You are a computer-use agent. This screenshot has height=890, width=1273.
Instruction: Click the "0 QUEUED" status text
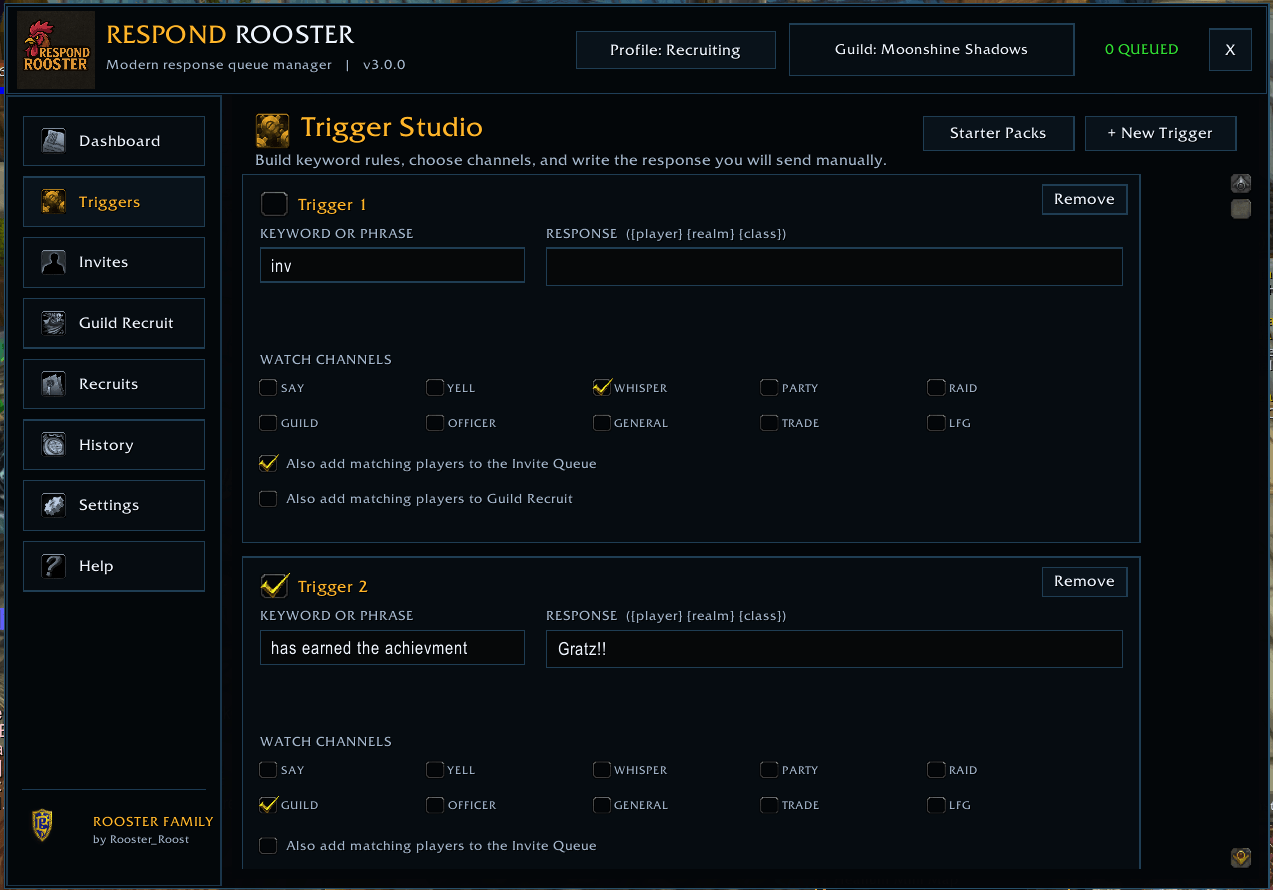click(1141, 49)
